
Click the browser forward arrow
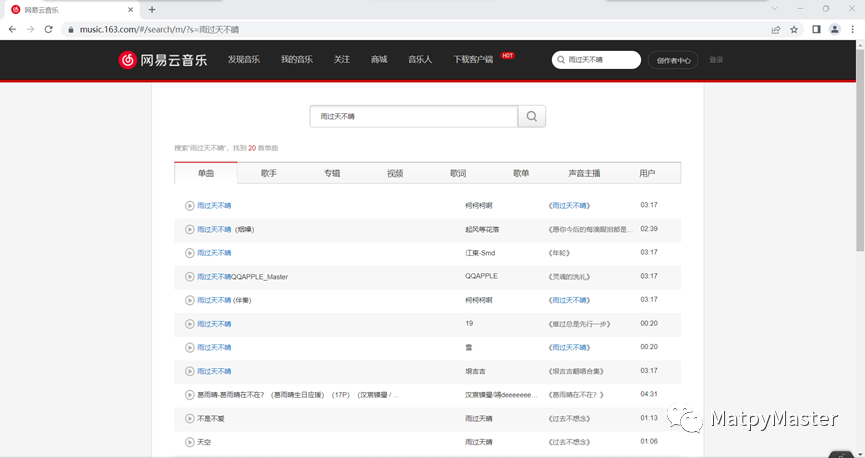coord(30,29)
